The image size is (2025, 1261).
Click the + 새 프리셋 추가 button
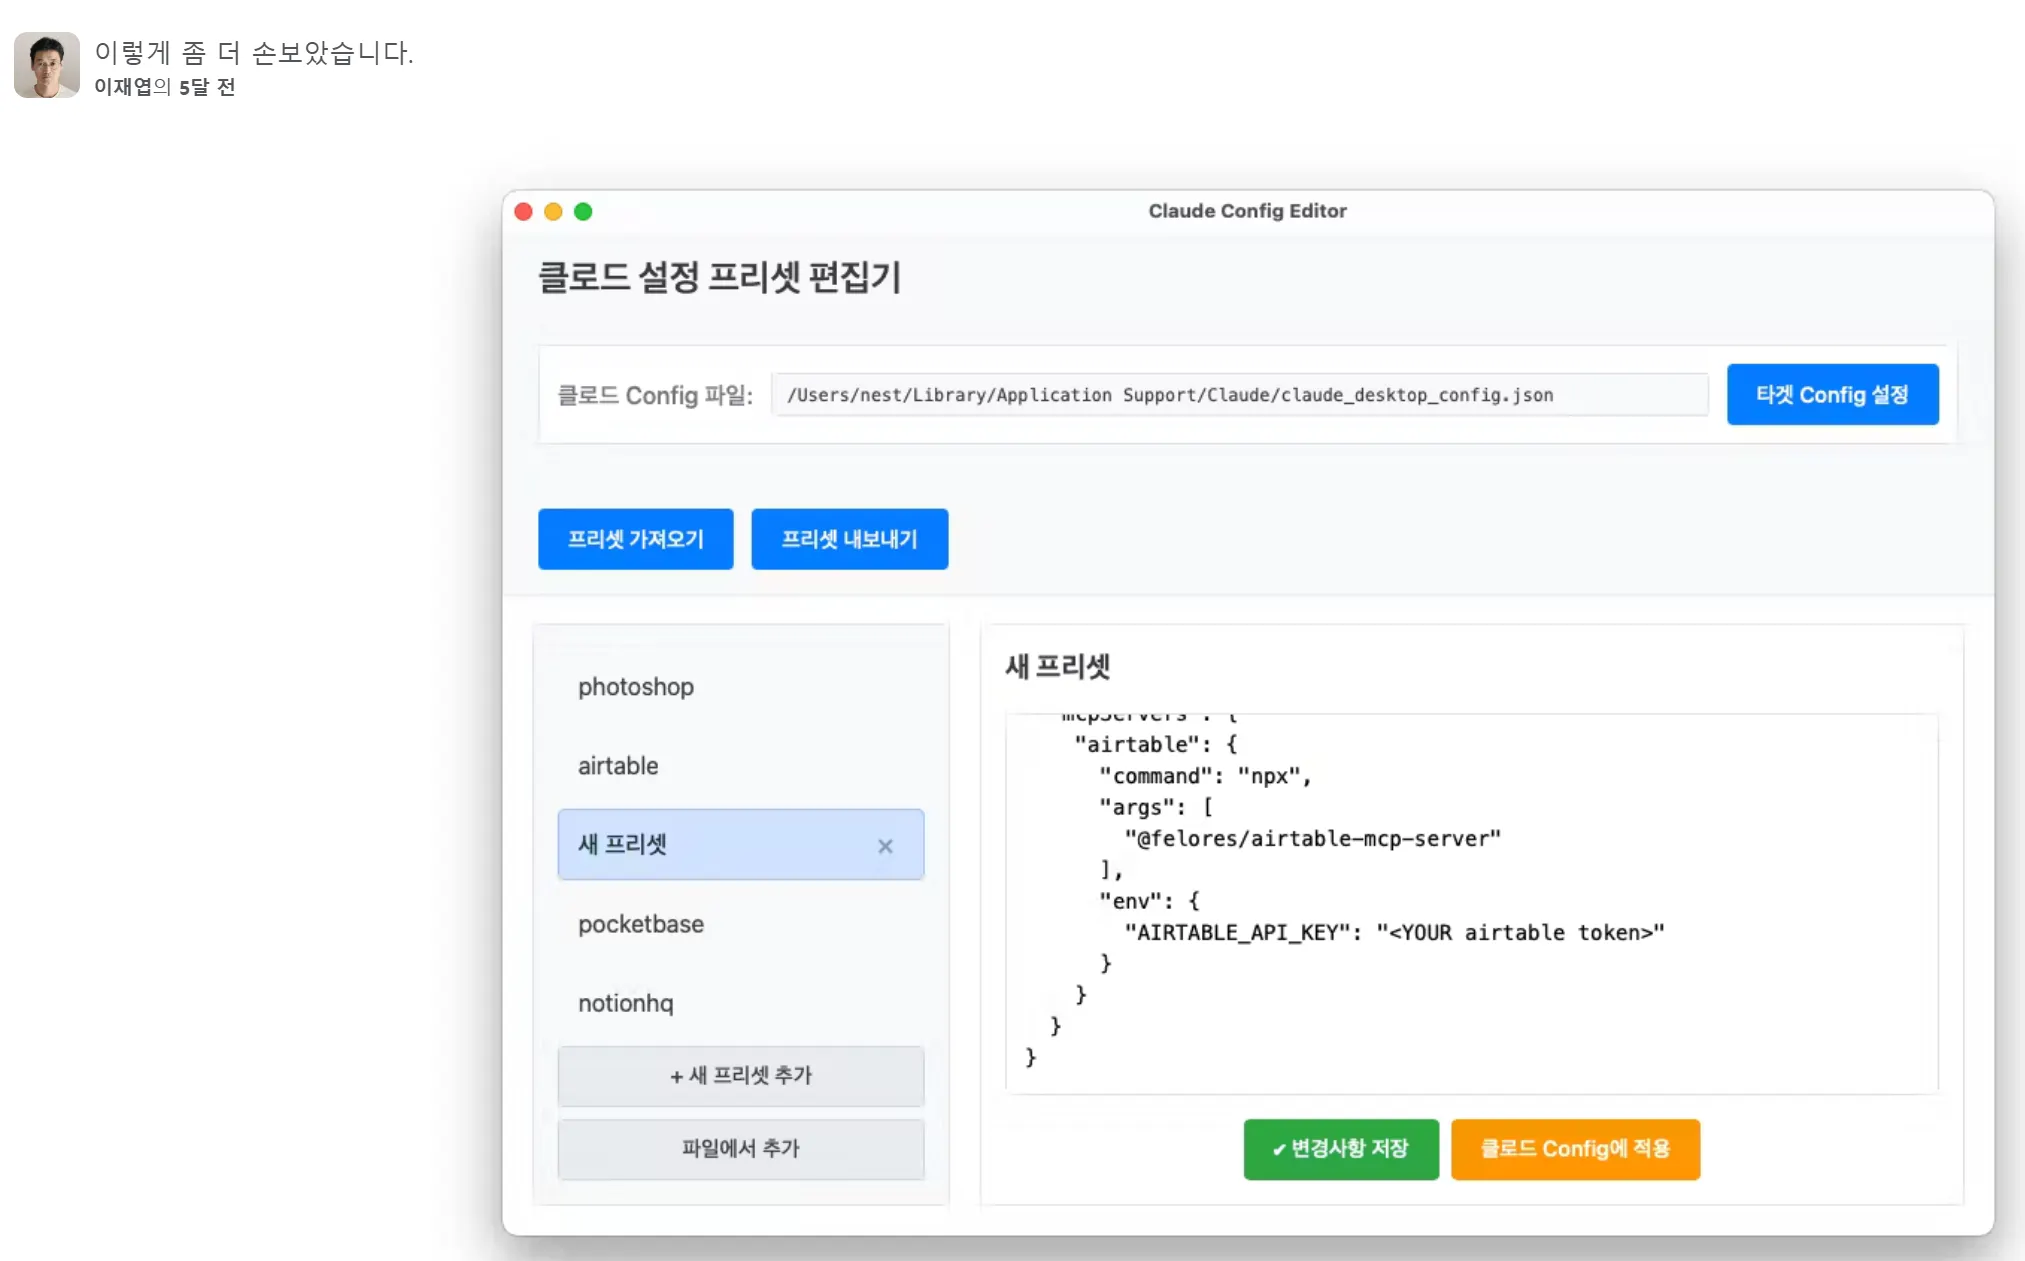(740, 1076)
